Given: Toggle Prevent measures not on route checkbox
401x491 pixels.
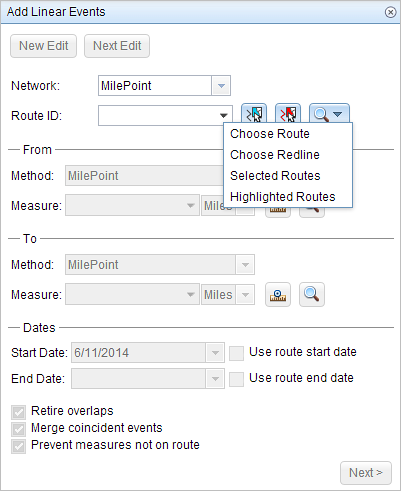Looking at the screenshot, I should (18, 446).
